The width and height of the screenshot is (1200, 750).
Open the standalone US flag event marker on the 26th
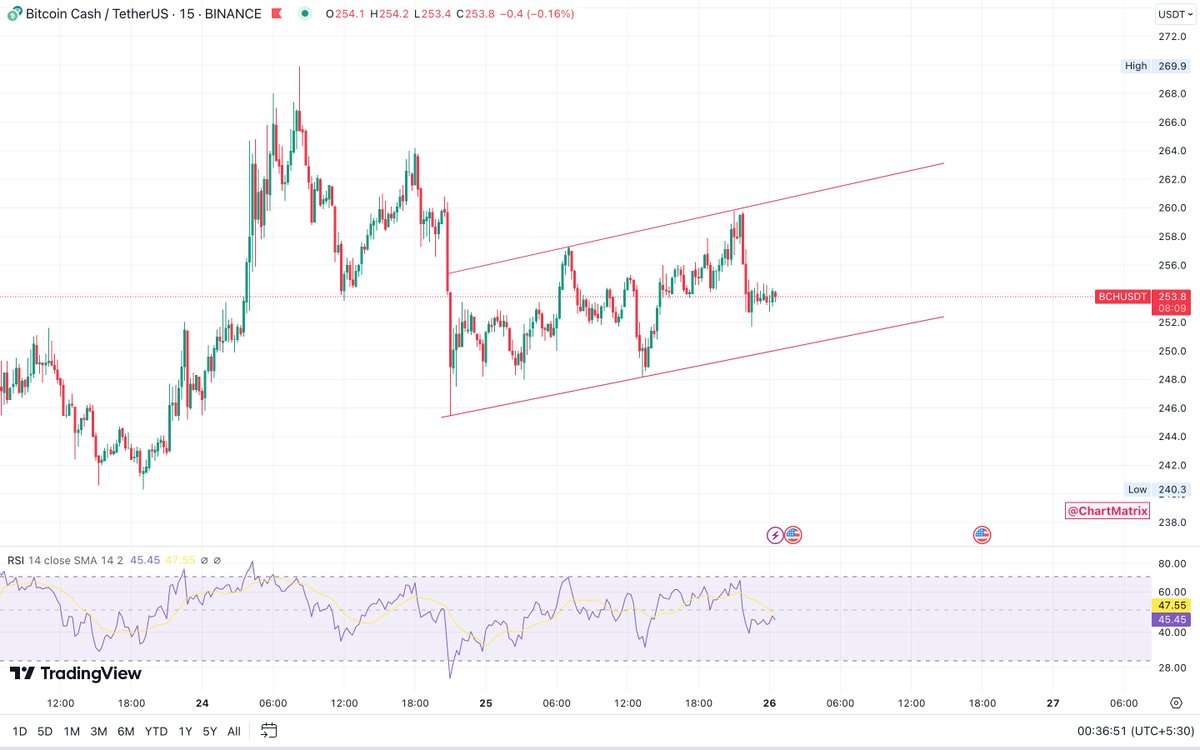click(x=982, y=535)
